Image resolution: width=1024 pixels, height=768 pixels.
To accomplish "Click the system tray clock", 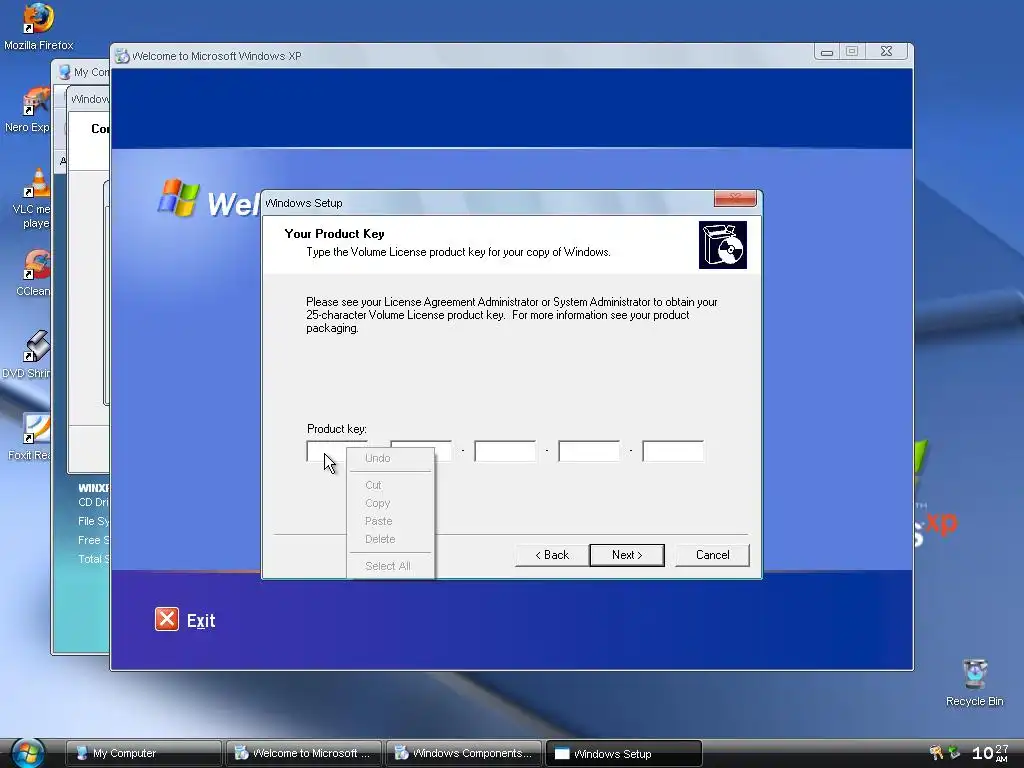I will coord(991,753).
